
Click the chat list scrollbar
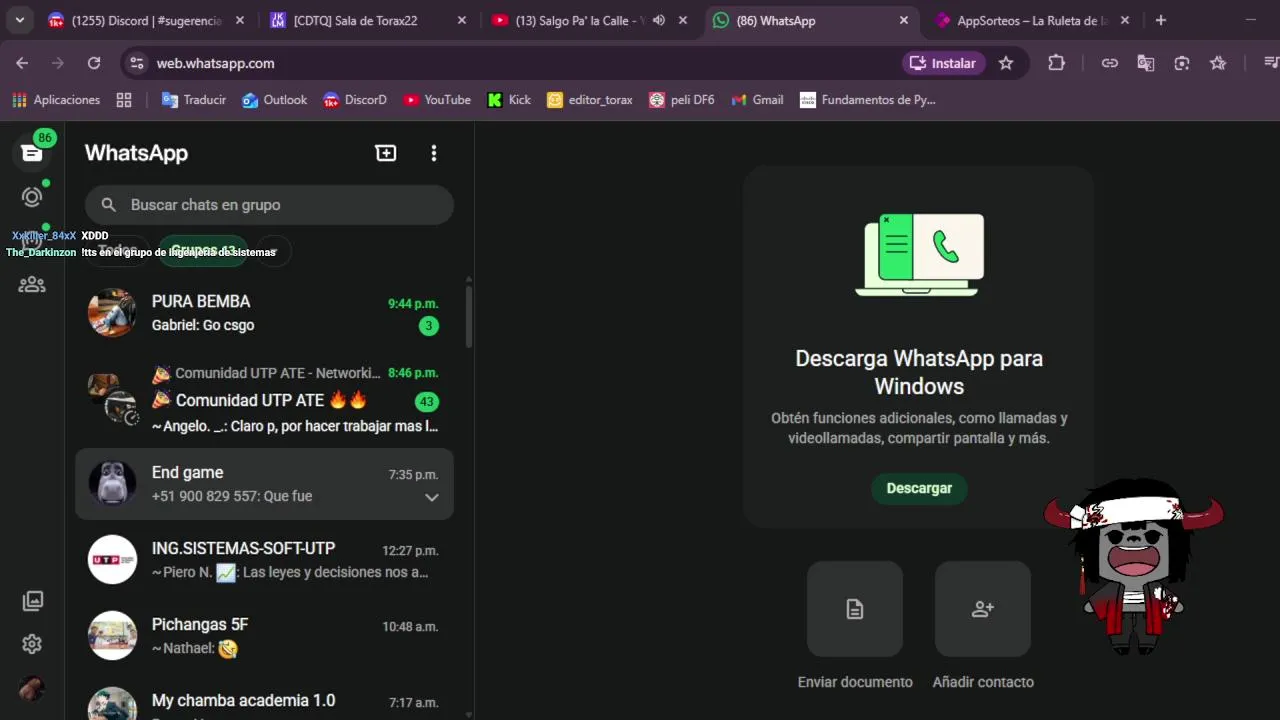(469, 315)
